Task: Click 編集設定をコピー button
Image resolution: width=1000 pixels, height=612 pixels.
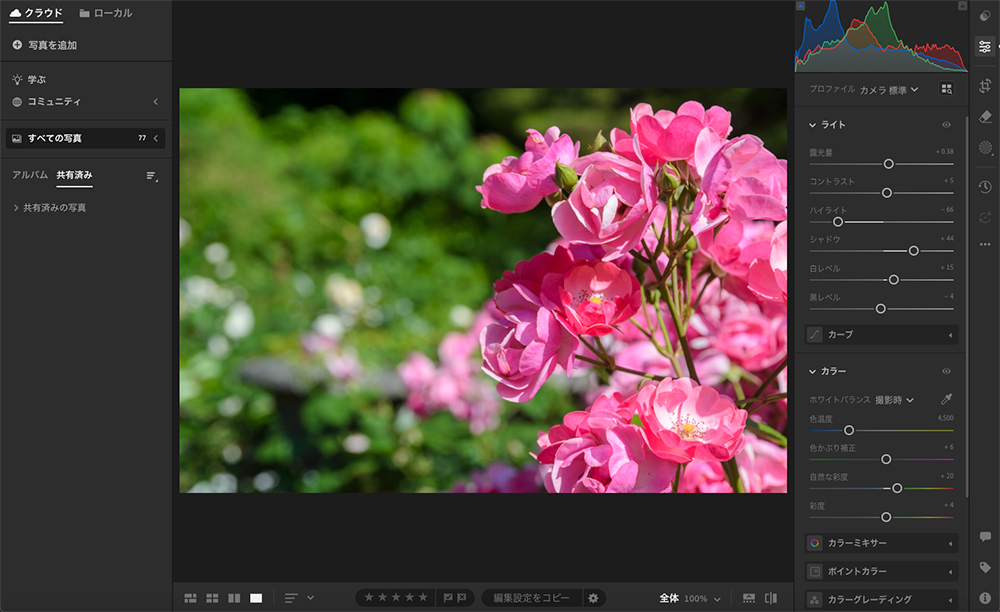Action: 531,598
